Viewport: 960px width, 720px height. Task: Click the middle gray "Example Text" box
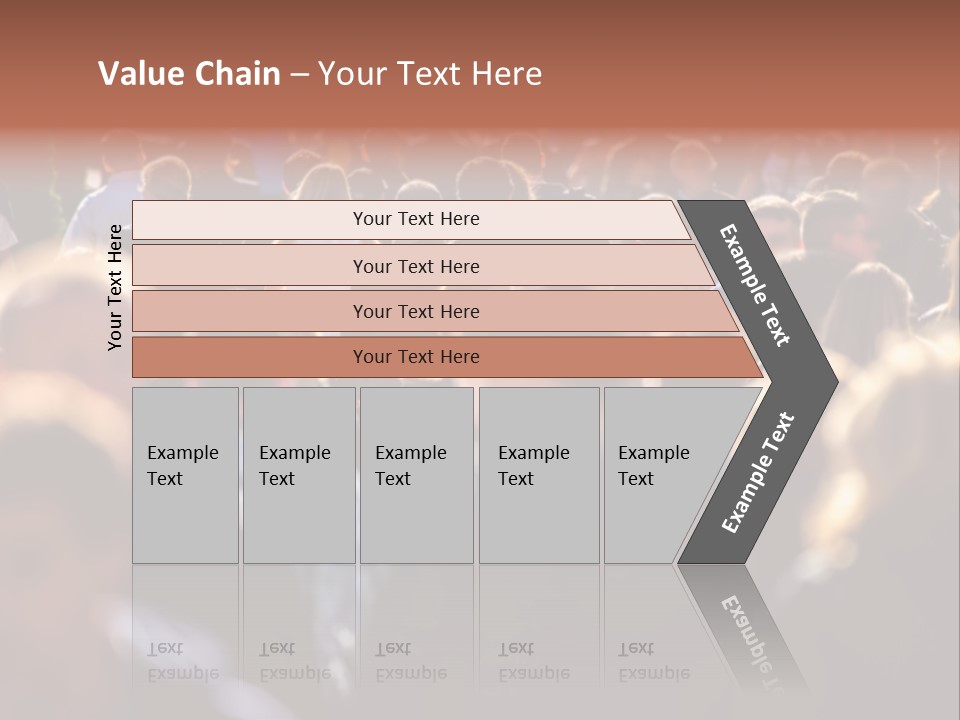click(416, 475)
